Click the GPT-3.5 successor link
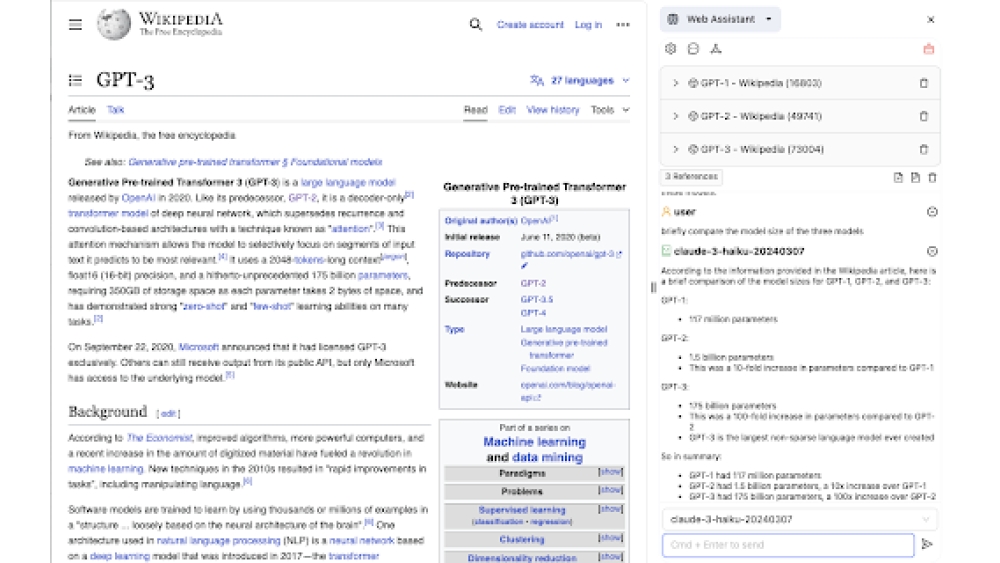Screen dimensions: 1000x563 (x=536, y=300)
